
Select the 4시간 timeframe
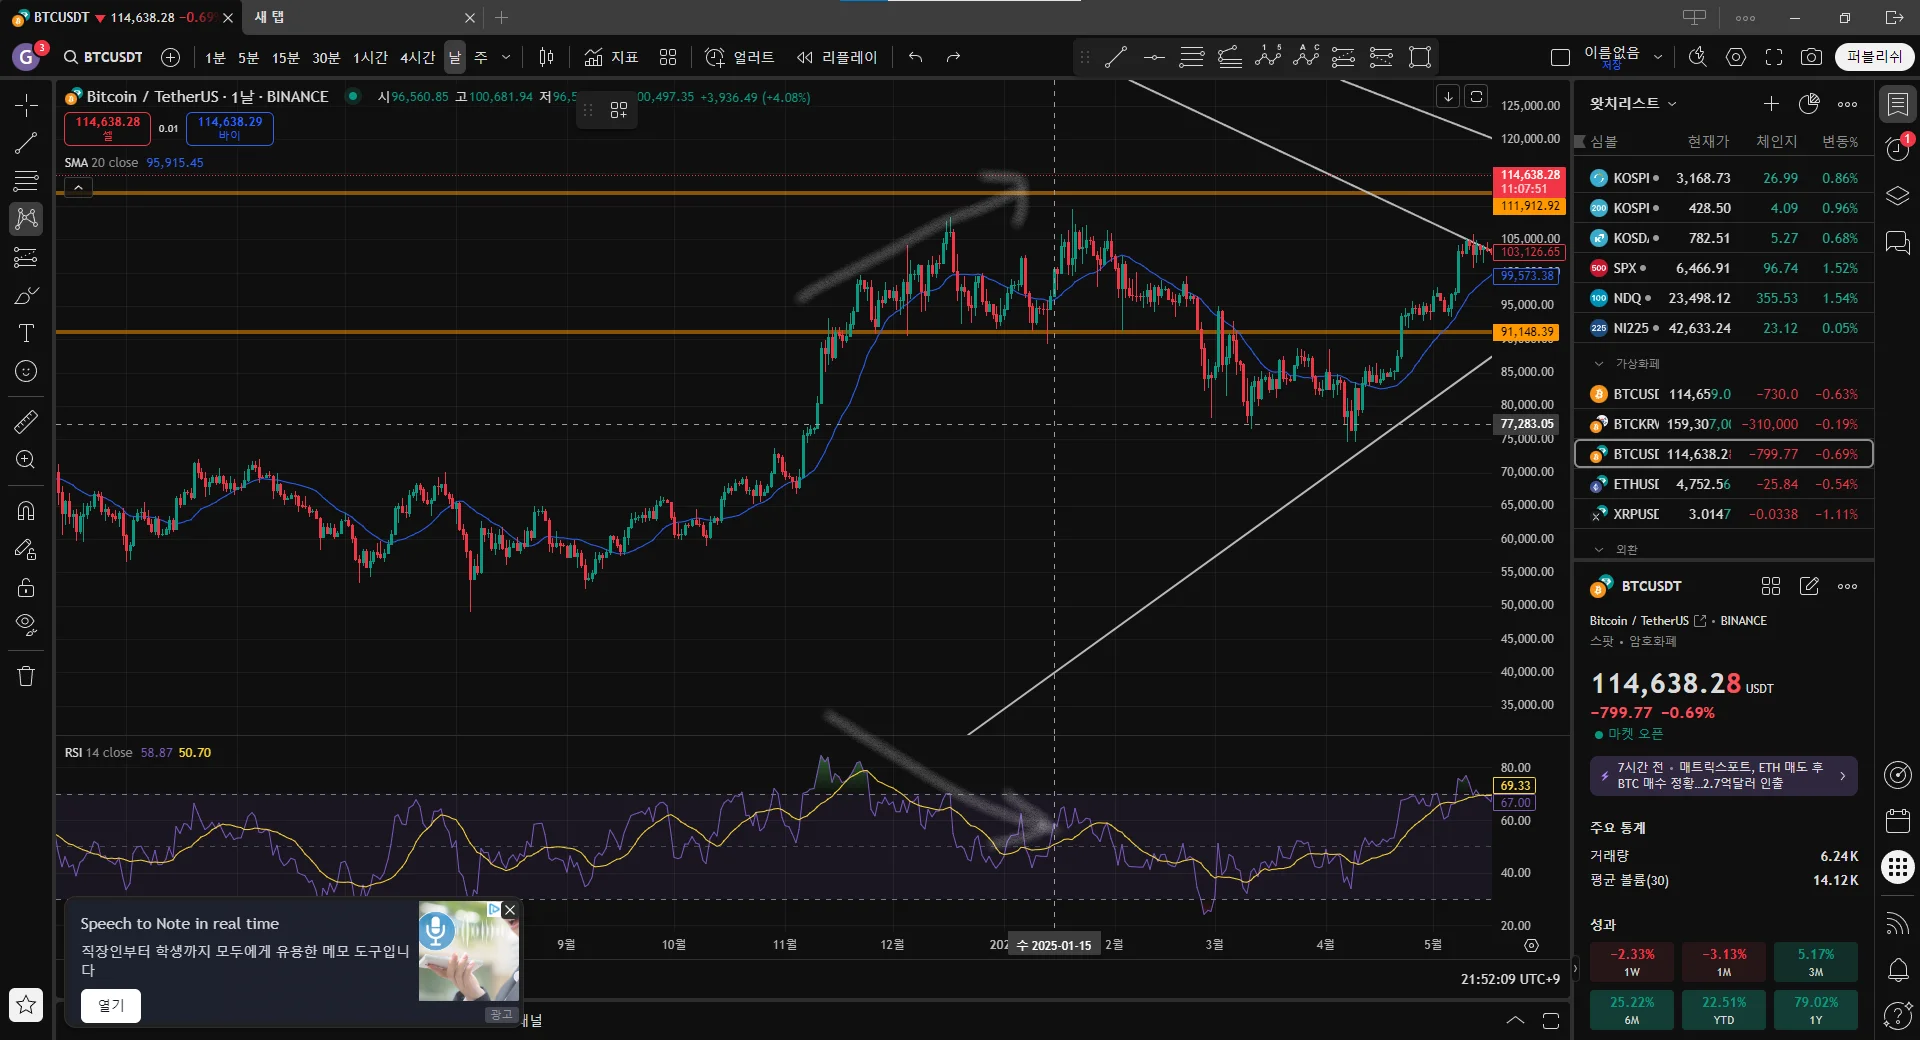pos(417,58)
